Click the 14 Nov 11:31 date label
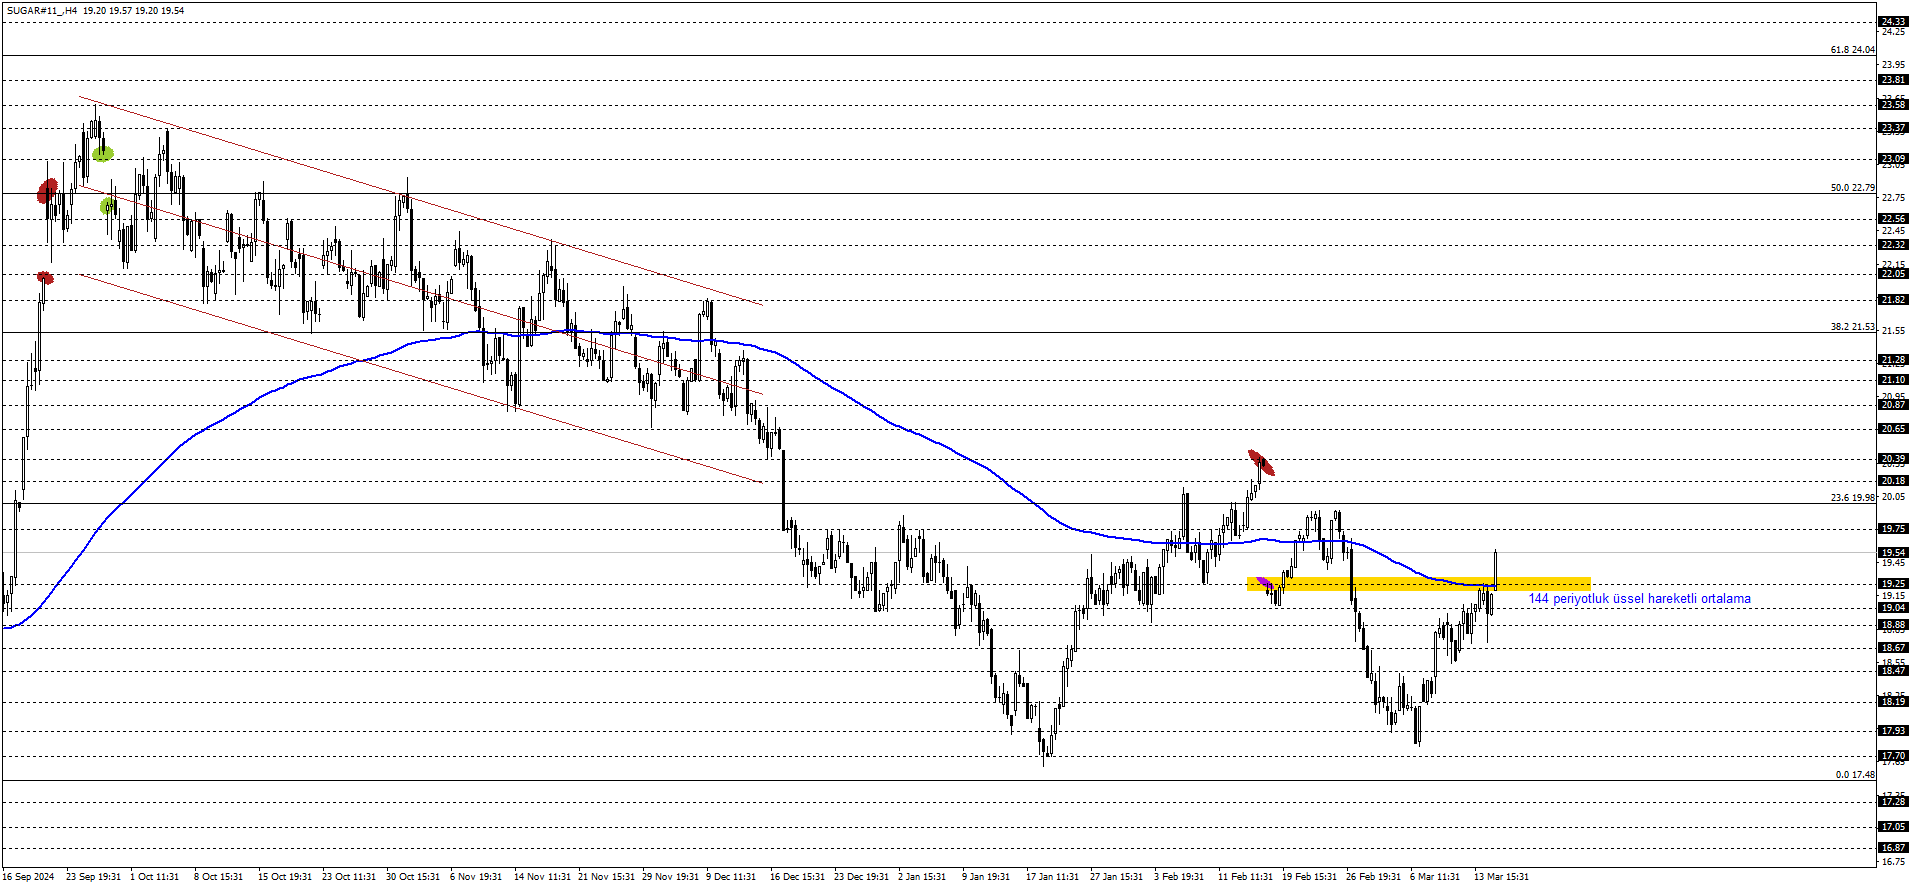The width and height of the screenshot is (1916, 888). [x=542, y=877]
